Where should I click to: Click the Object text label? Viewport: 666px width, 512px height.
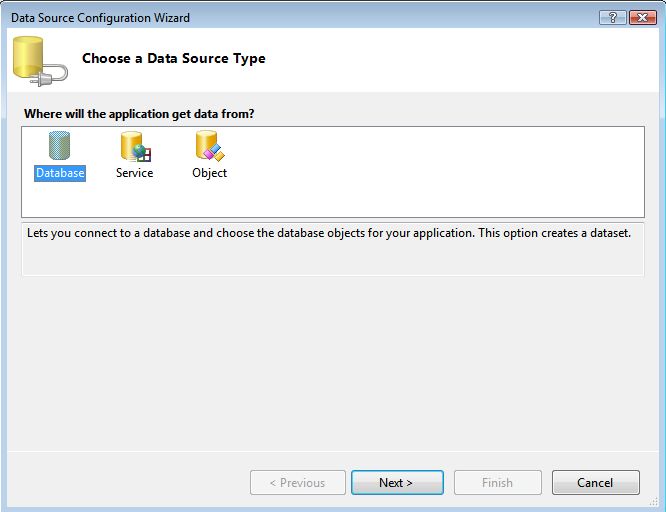pyautogui.click(x=209, y=173)
